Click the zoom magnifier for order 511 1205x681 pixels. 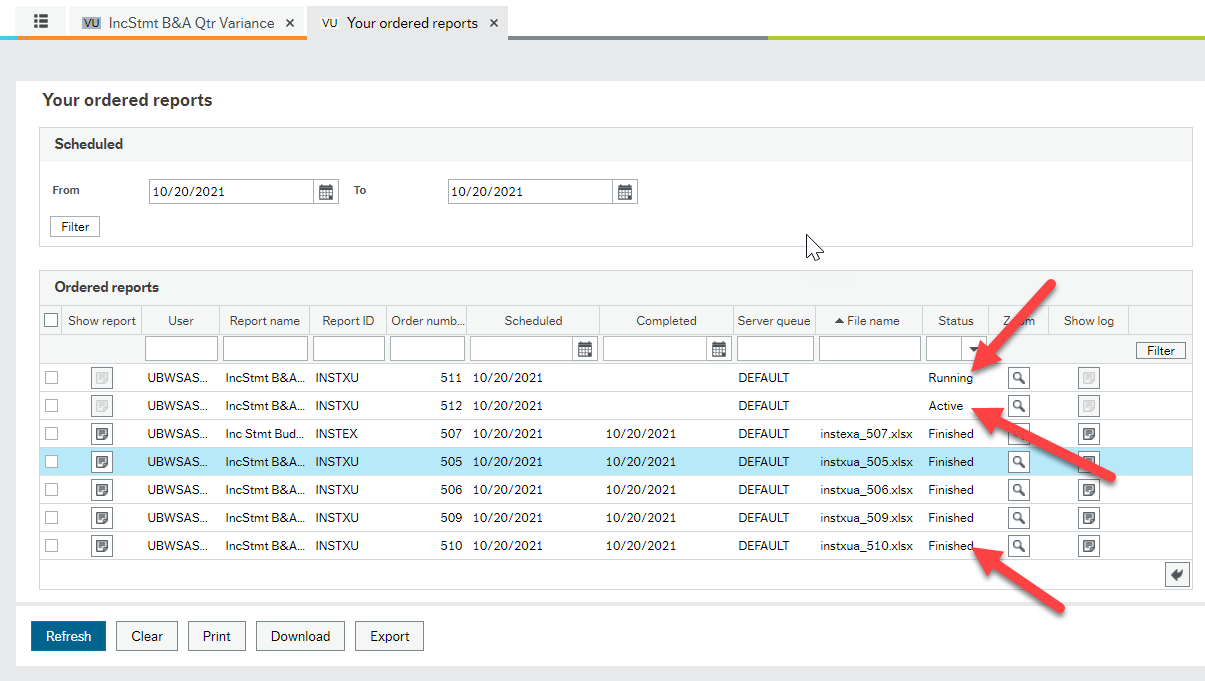click(x=1019, y=377)
